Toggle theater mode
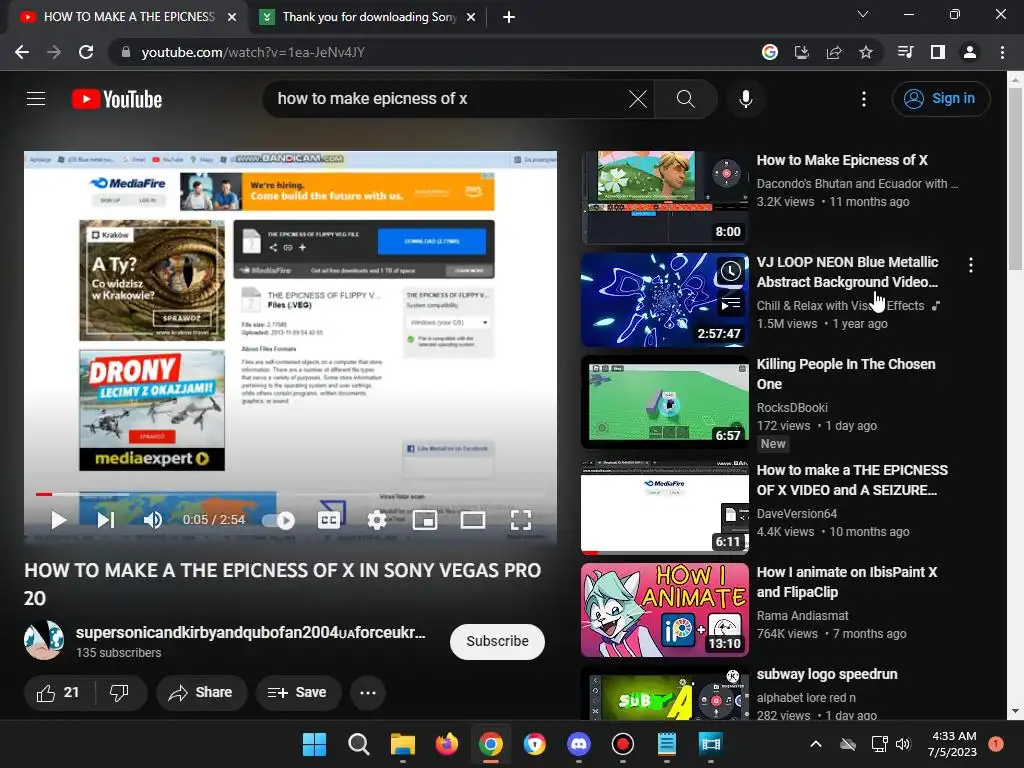 tap(472, 520)
